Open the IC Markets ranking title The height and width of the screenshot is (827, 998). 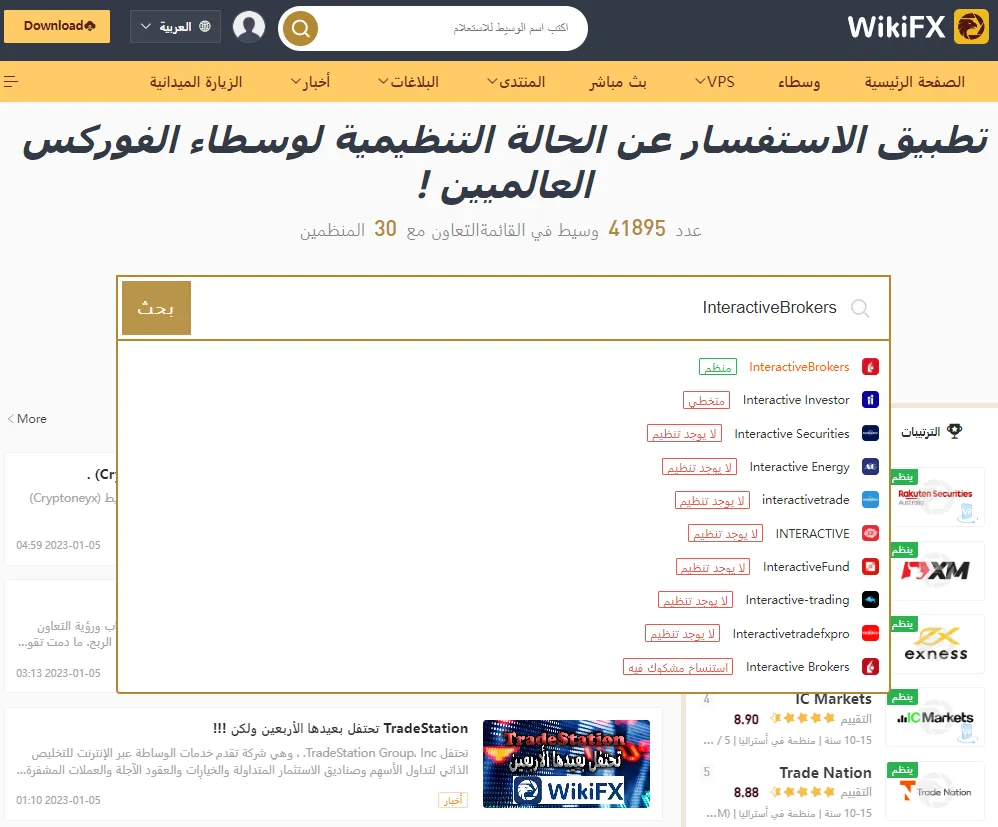click(x=833, y=699)
